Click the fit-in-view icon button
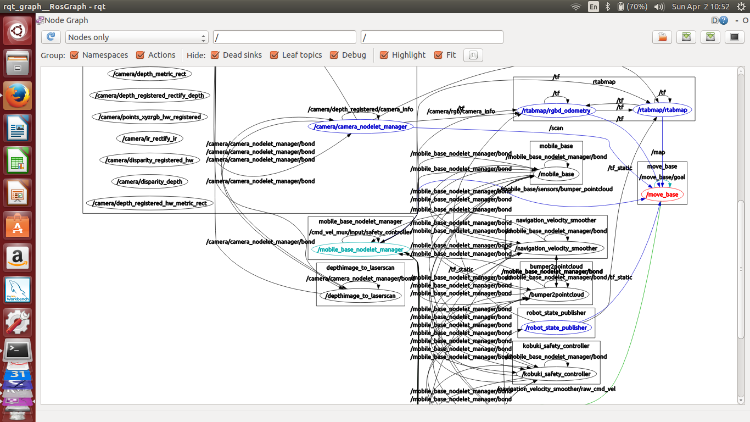This screenshot has width=750, height=422. click(473, 56)
